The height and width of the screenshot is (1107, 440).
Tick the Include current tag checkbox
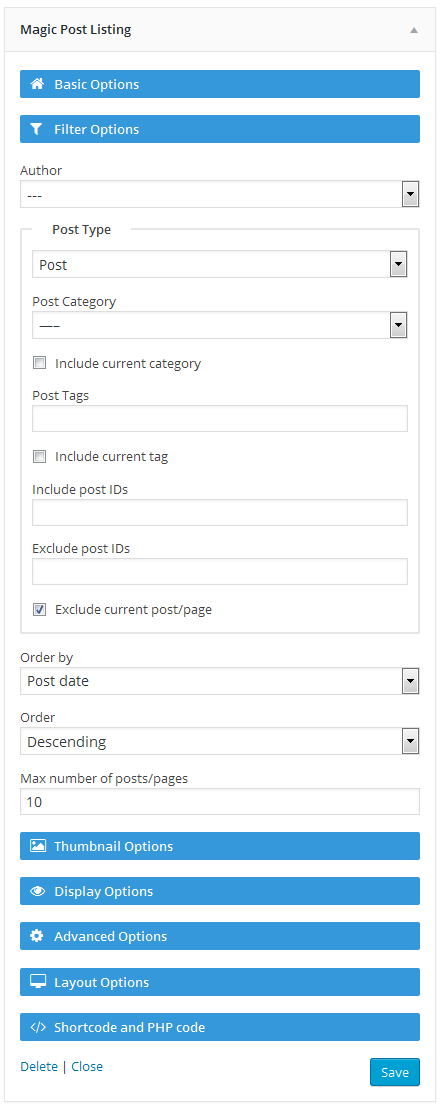pos(40,457)
